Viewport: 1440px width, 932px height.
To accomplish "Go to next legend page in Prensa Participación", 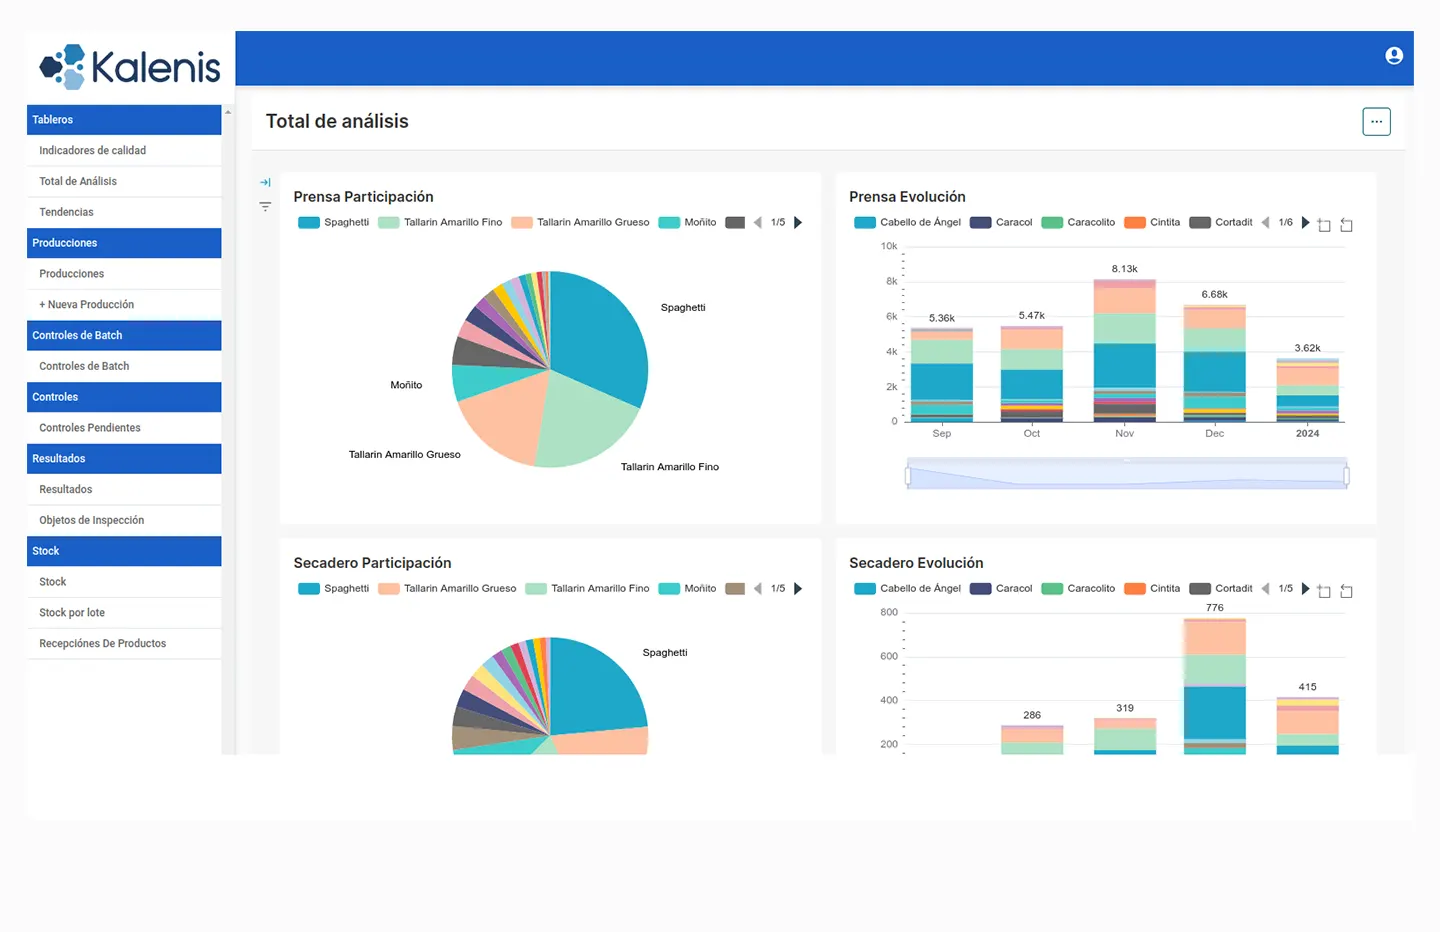I will pos(798,223).
